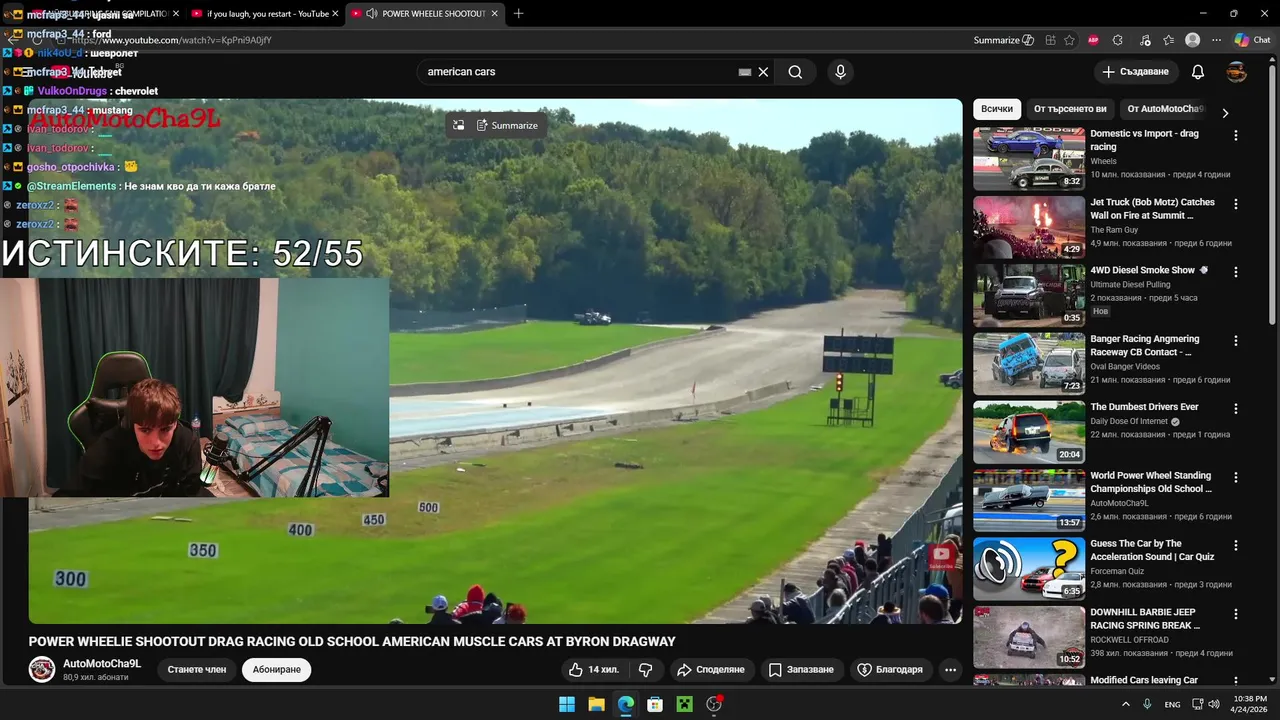Open options menu for Guess The Car video
The image size is (1280, 720).
[1236, 546]
